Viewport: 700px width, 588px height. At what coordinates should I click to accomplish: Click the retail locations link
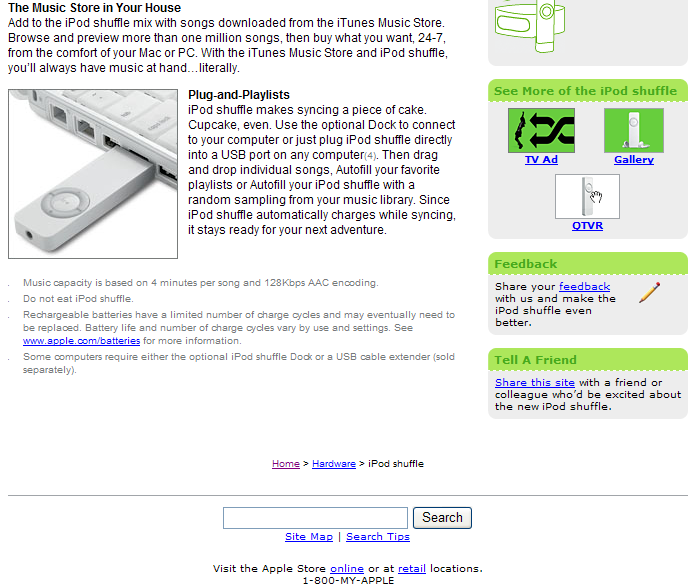412,569
